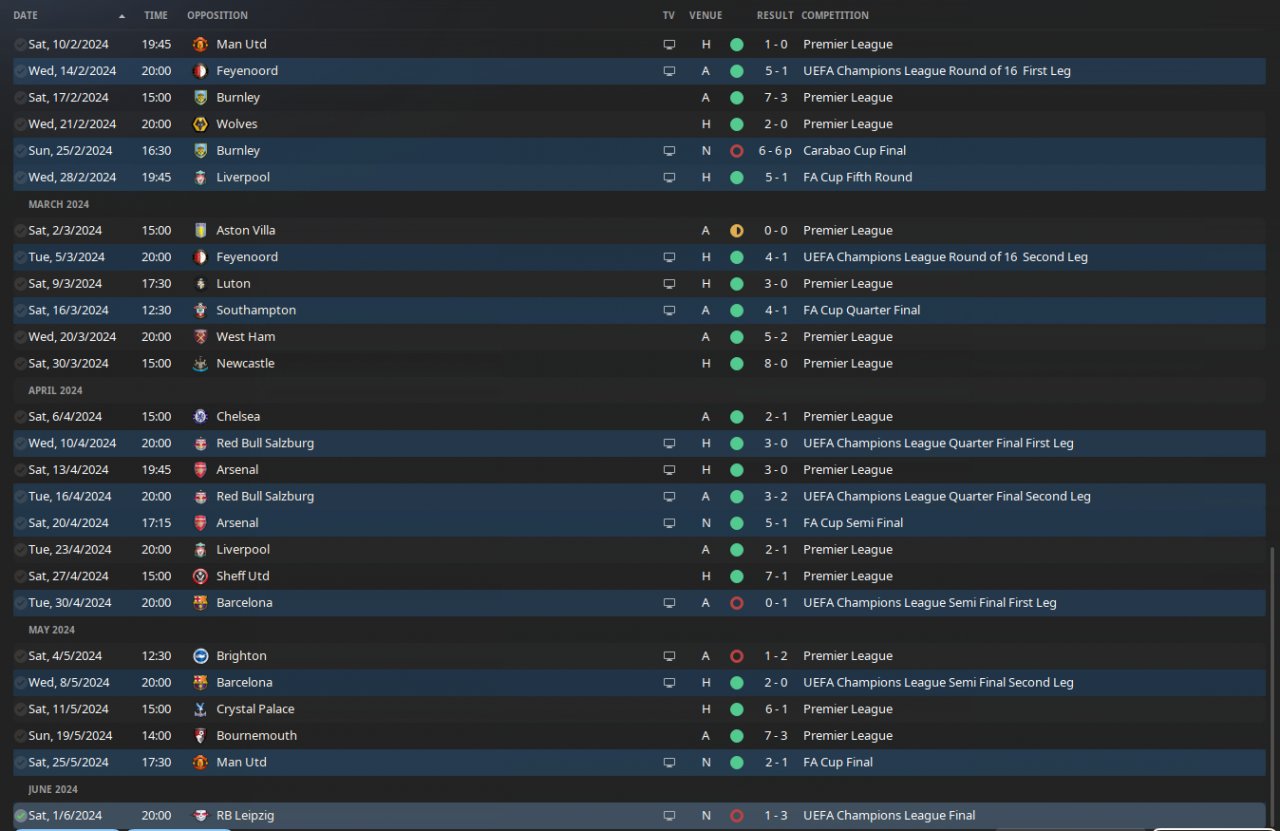Click the green win indicator for Newcastle match
The image size is (1280, 831).
[x=737, y=364]
